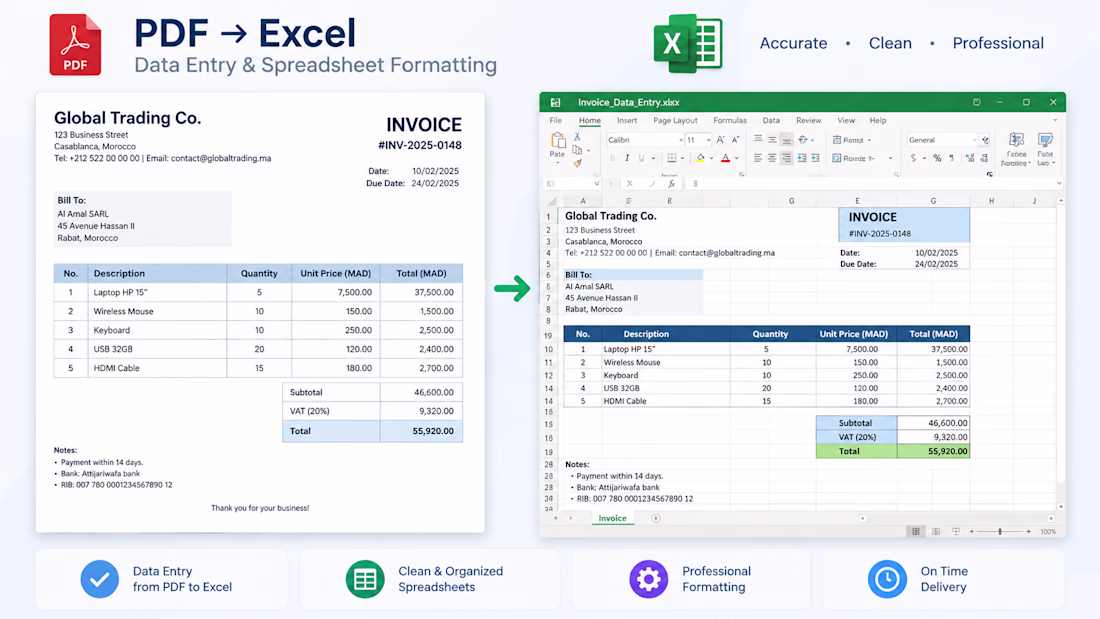This screenshot has width=1100, height=619.
Task: Open the File menu
Action: pyautogui.click(x=556, y=121)
